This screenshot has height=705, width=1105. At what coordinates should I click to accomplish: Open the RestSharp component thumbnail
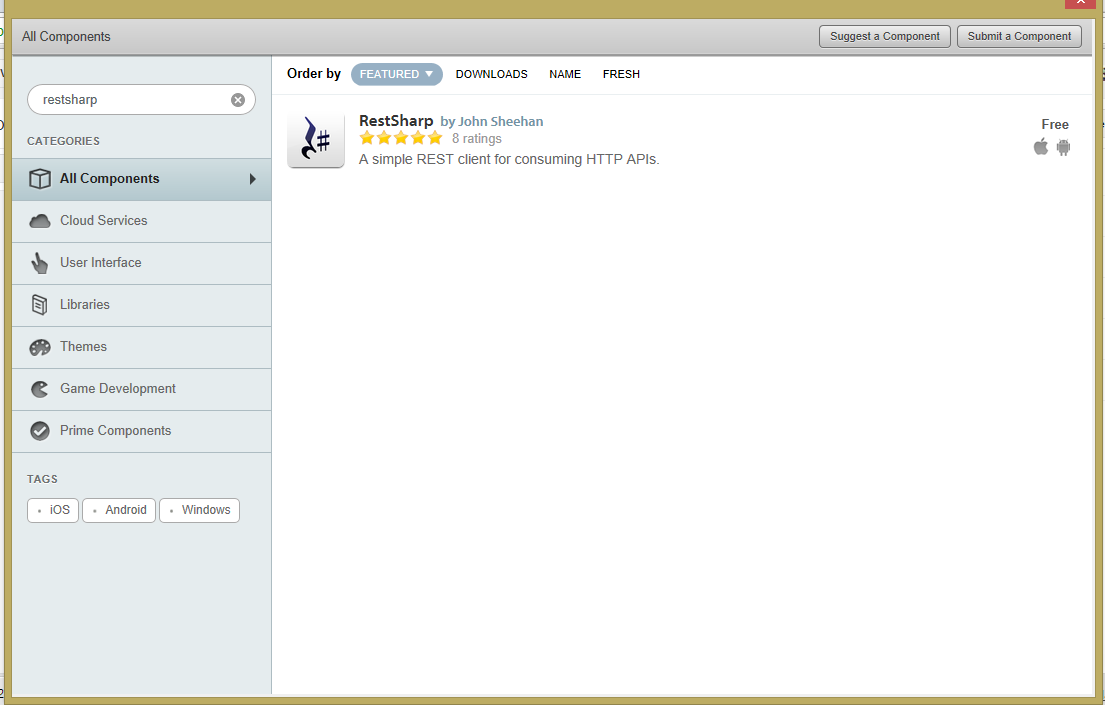(315, 139)
